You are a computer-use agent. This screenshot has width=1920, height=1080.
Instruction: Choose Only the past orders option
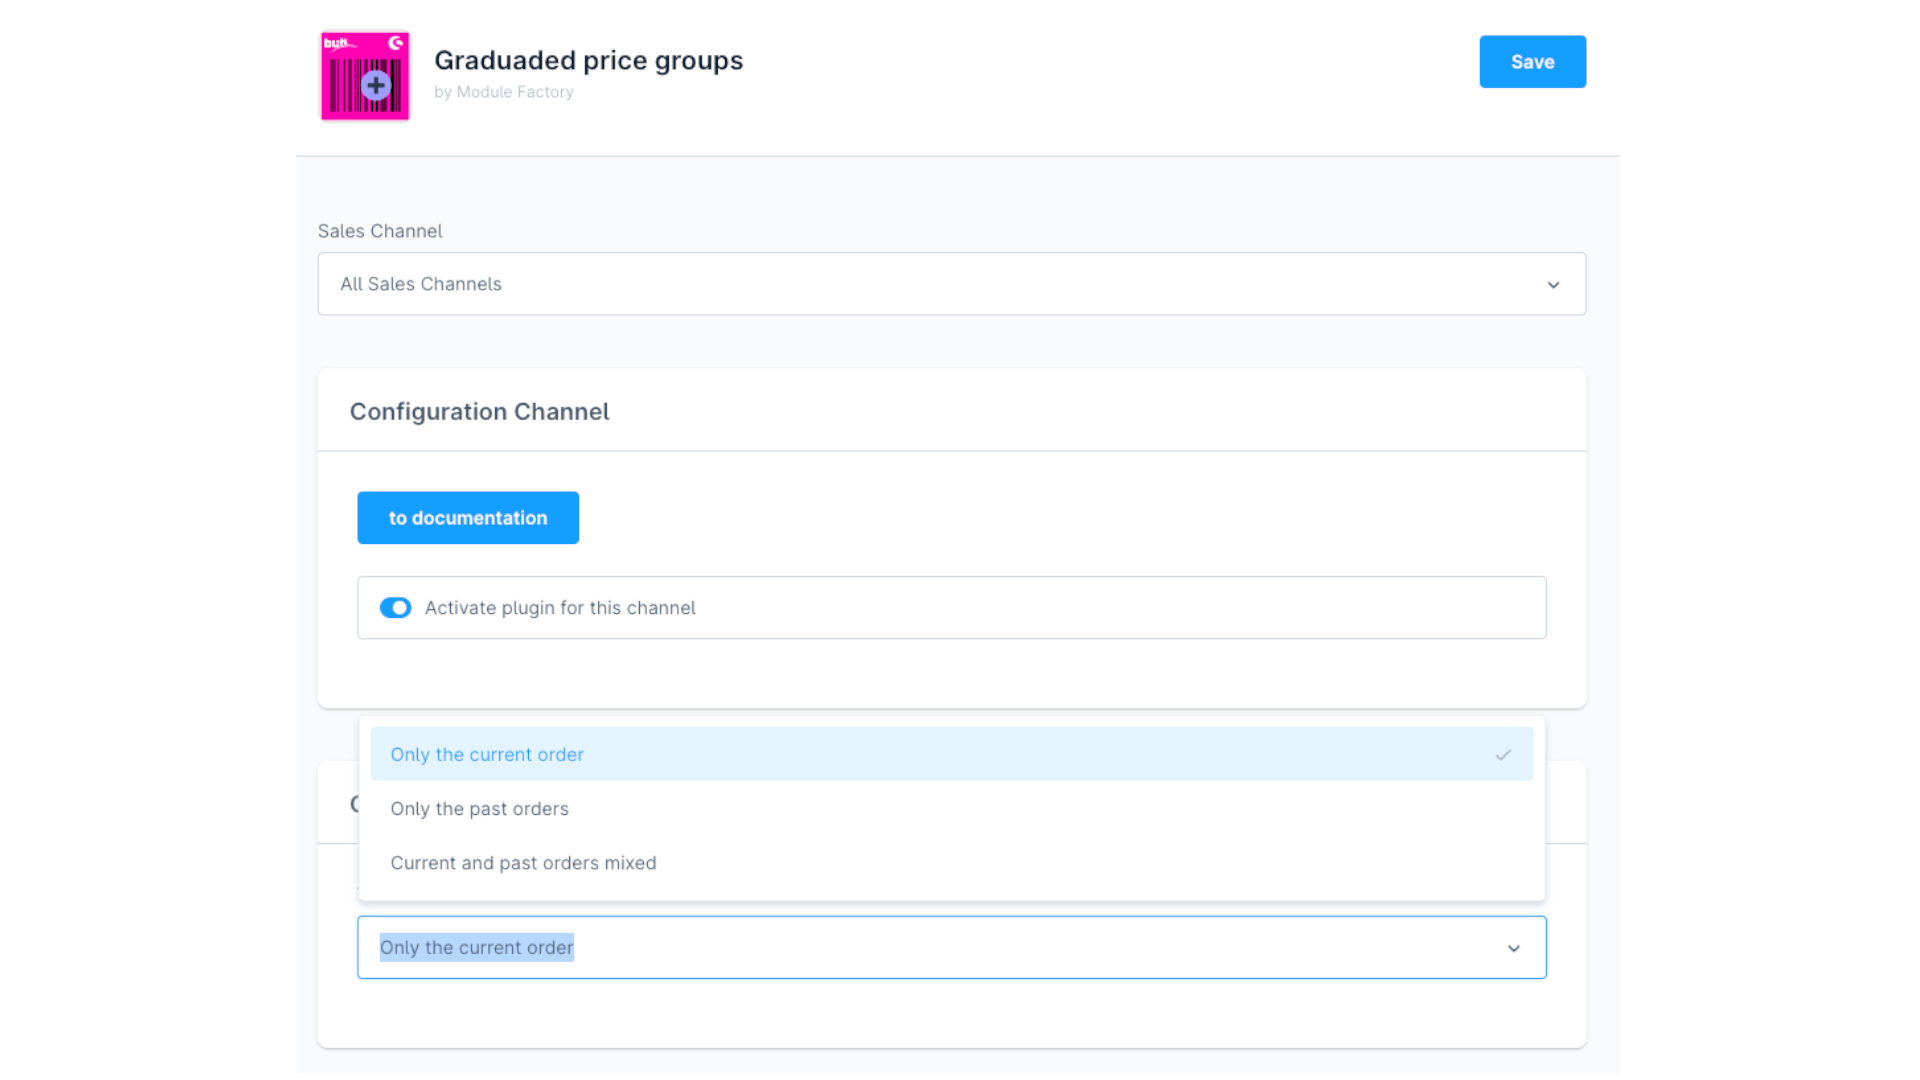point(951,808)
